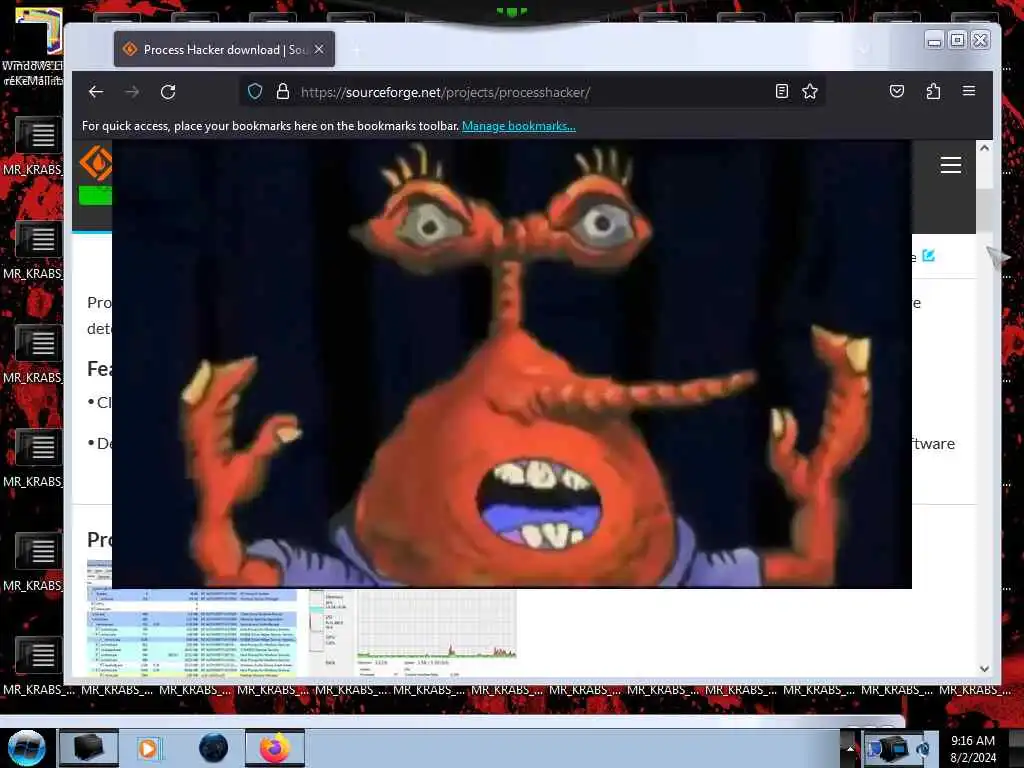
Task: Toggle Reader View in the address bar
Action: [x=782, y=91]
